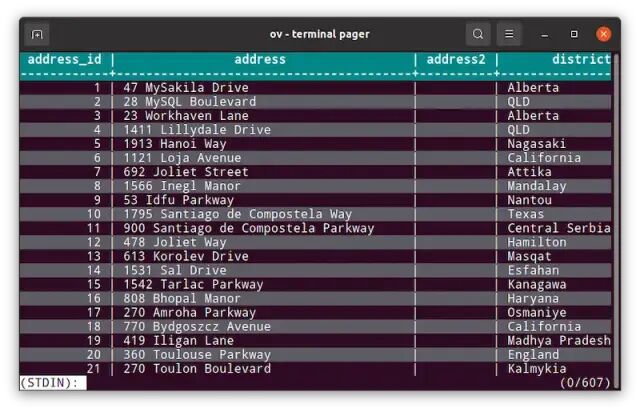Select '1542 Tarlac Parkway' address
This screenshot has height=412, width=640.
coord(193,285)
